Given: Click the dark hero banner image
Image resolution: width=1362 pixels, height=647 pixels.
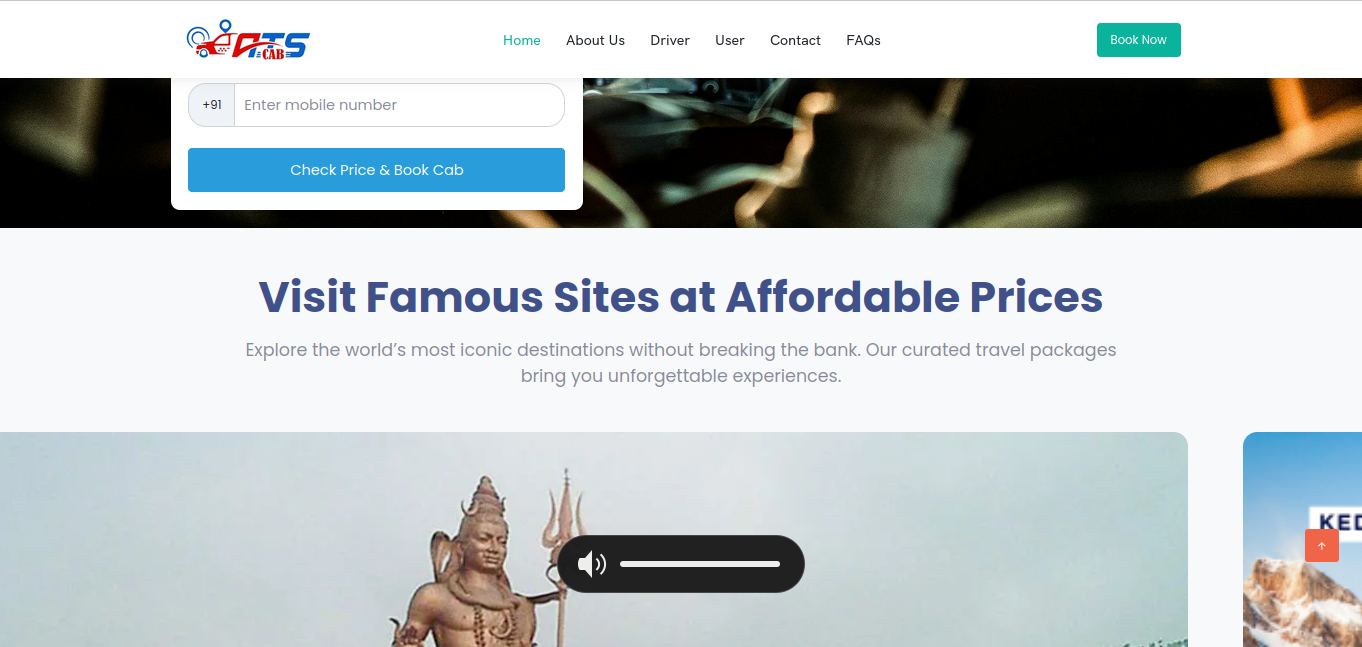Looking at the screenshot, I should 970,153.
